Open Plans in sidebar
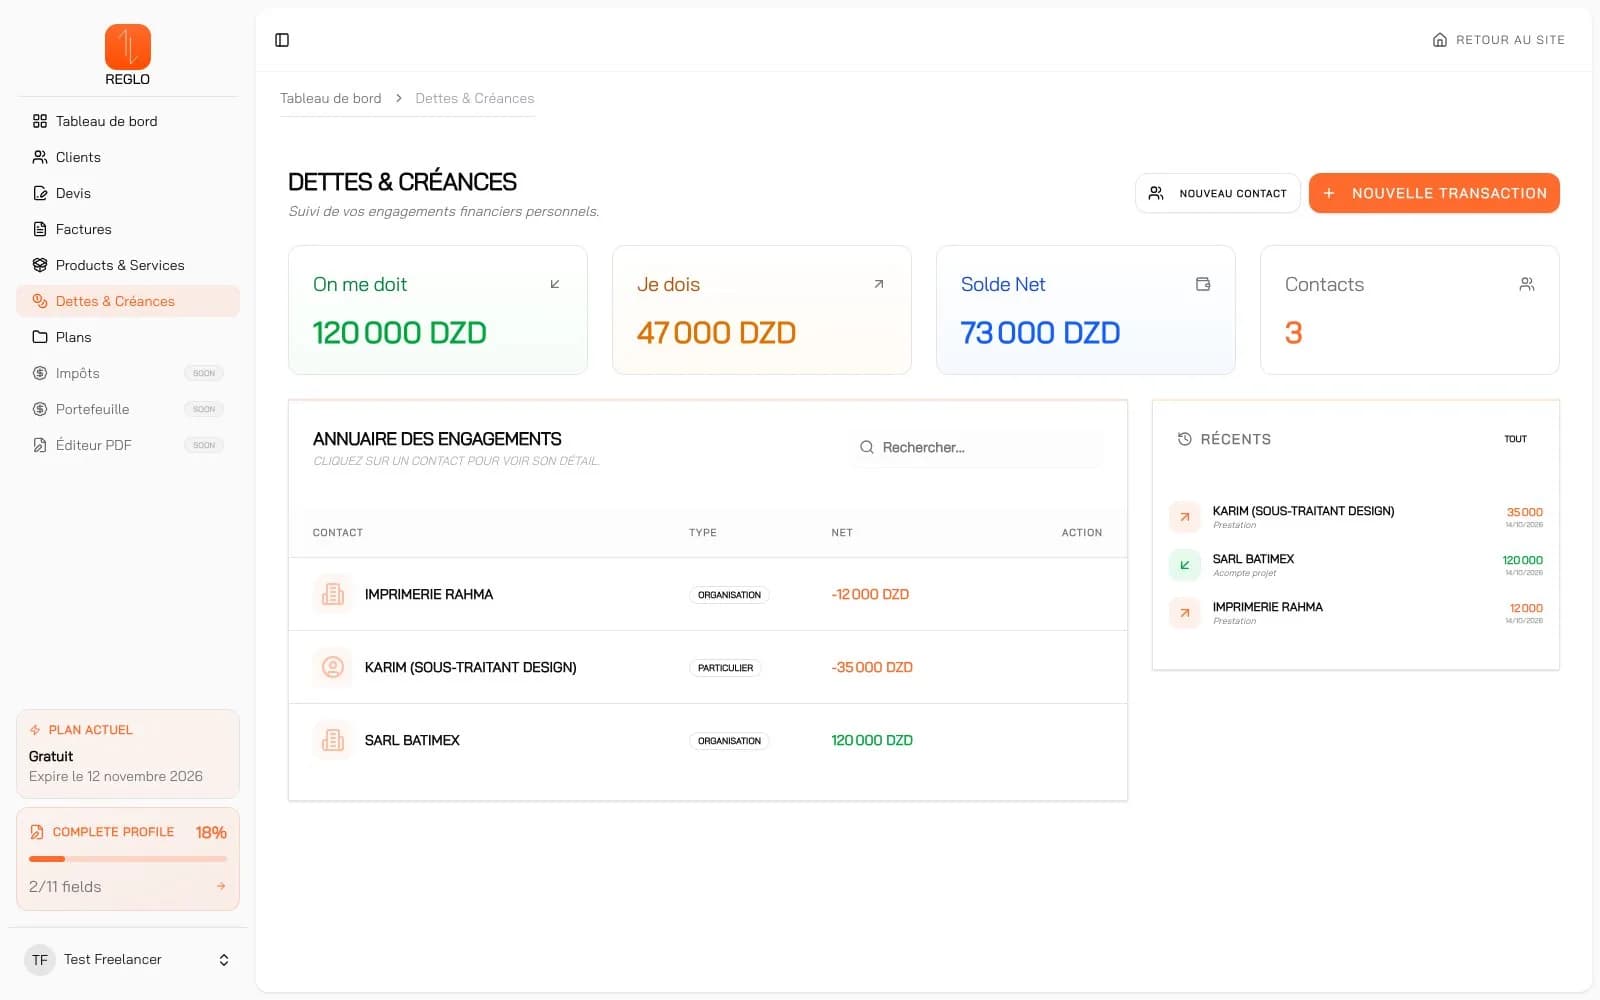 click(x=128, y=337)
